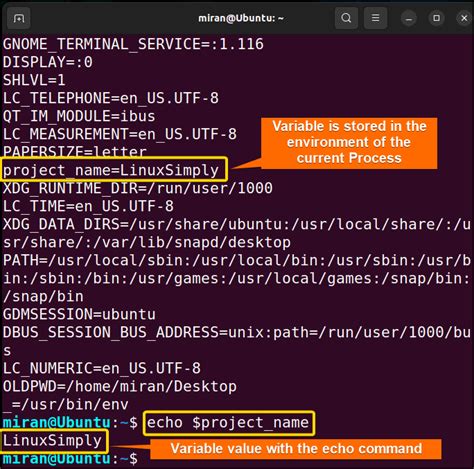The image size is (474, 469).
Task: Click the GNOME_TERMINAL_SERVICE line
Action: (x=133, y=44)
